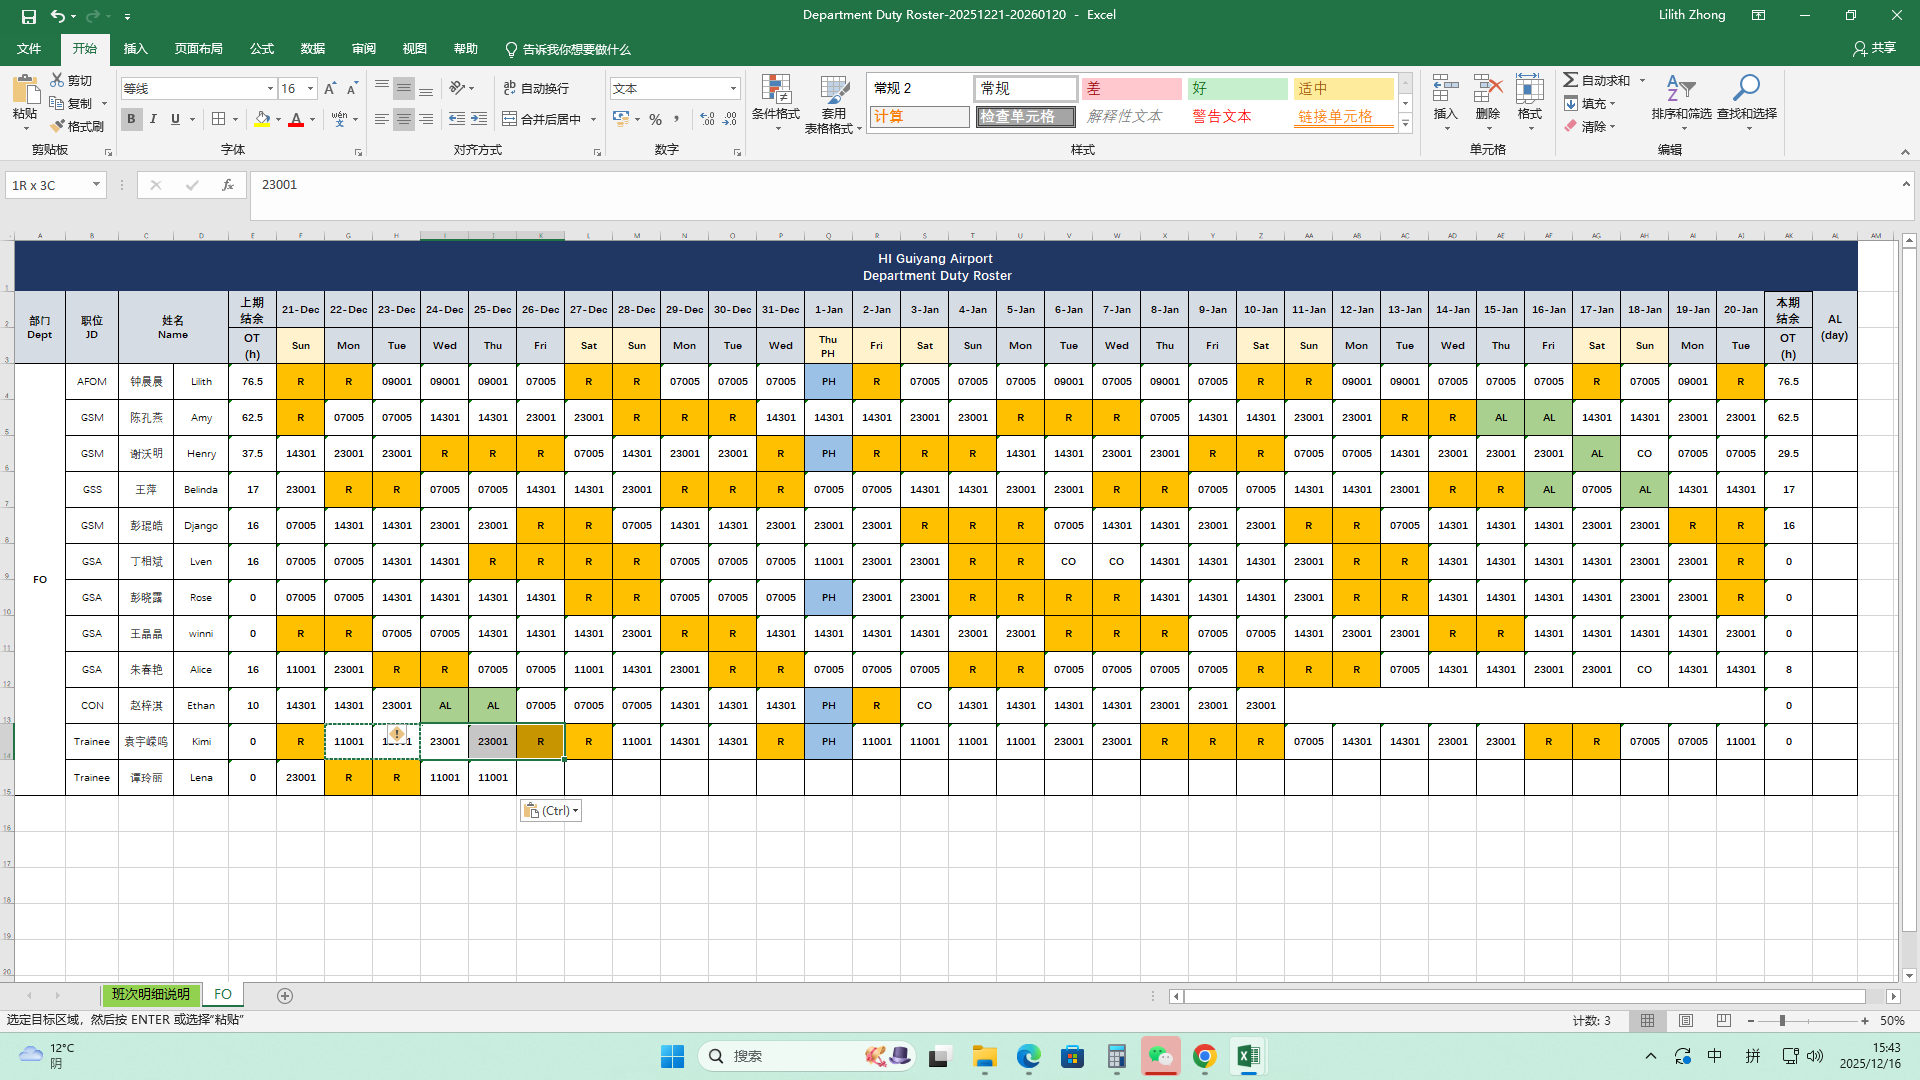1920x1080 pixels.
Task: Open the number format combo box
Action: tap(733, 89)
